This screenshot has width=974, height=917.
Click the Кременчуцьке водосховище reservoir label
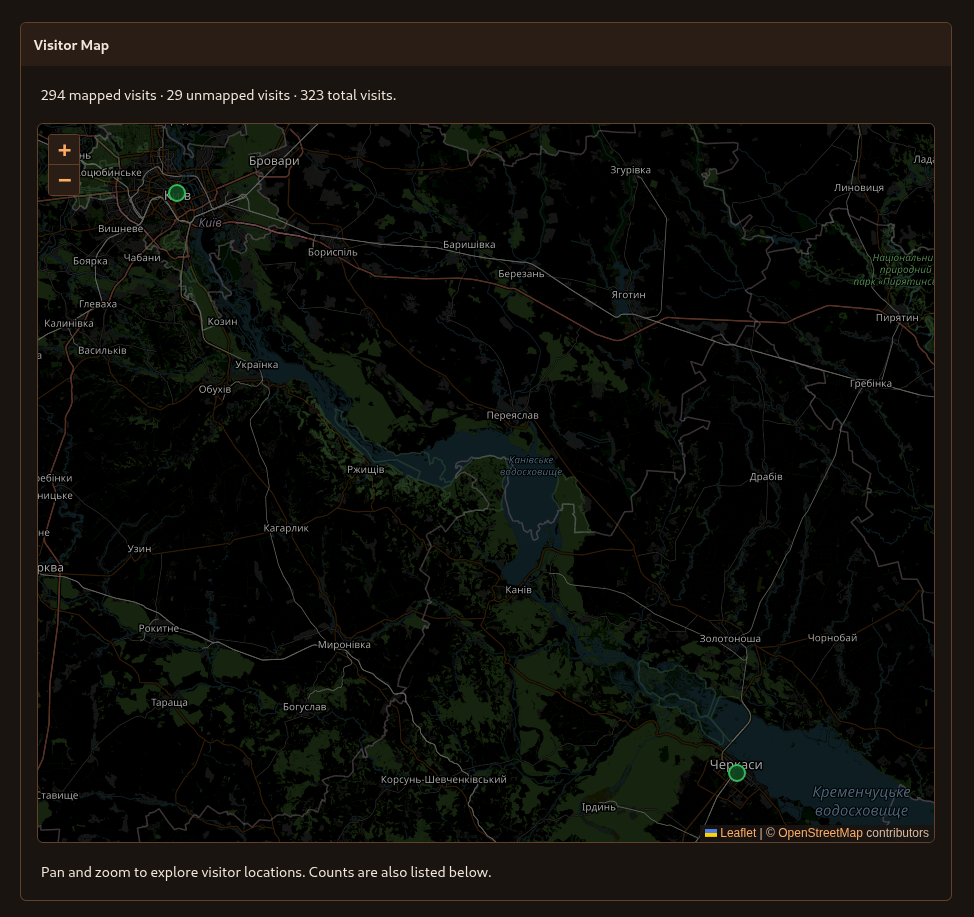tap(862, 801)
